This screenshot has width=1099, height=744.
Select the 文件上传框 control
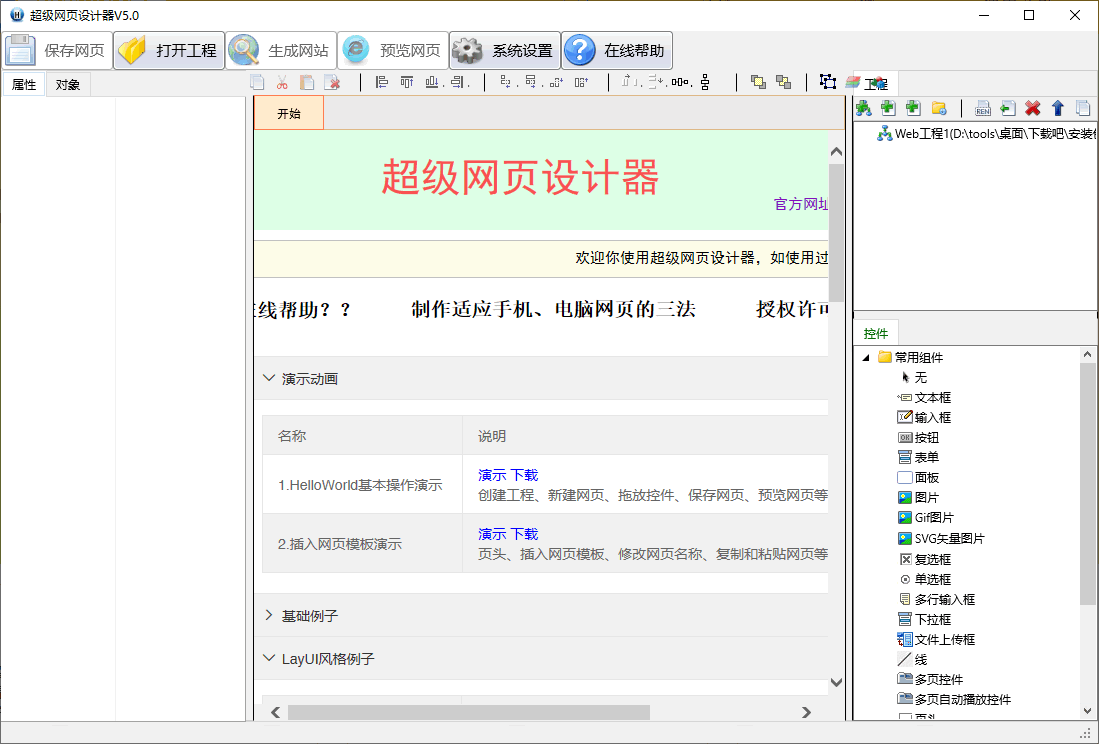point(936,640)
